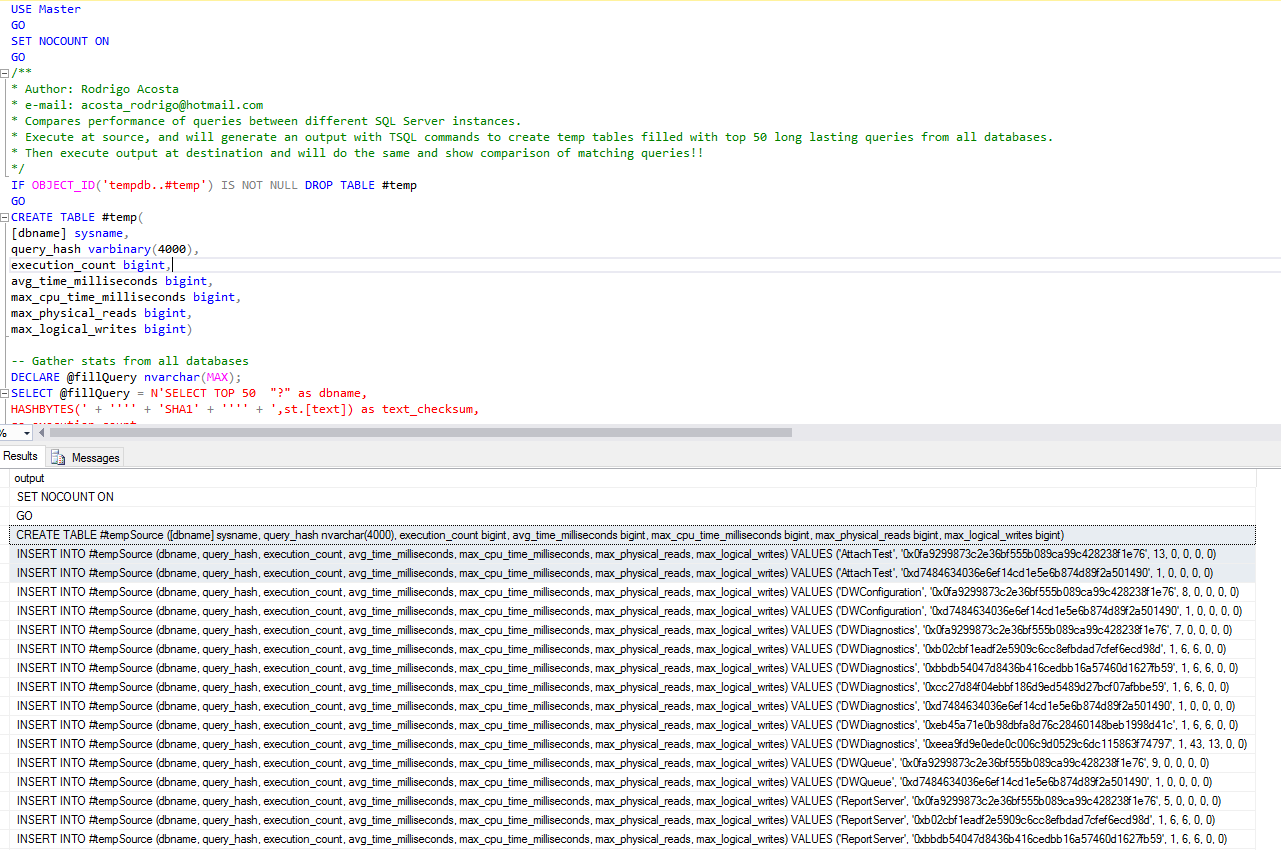The image size is (1281, 850).
Task: Select the AttachTest insert row ending 13, 0, 0, 0, 0
Action: pos(632,554)
